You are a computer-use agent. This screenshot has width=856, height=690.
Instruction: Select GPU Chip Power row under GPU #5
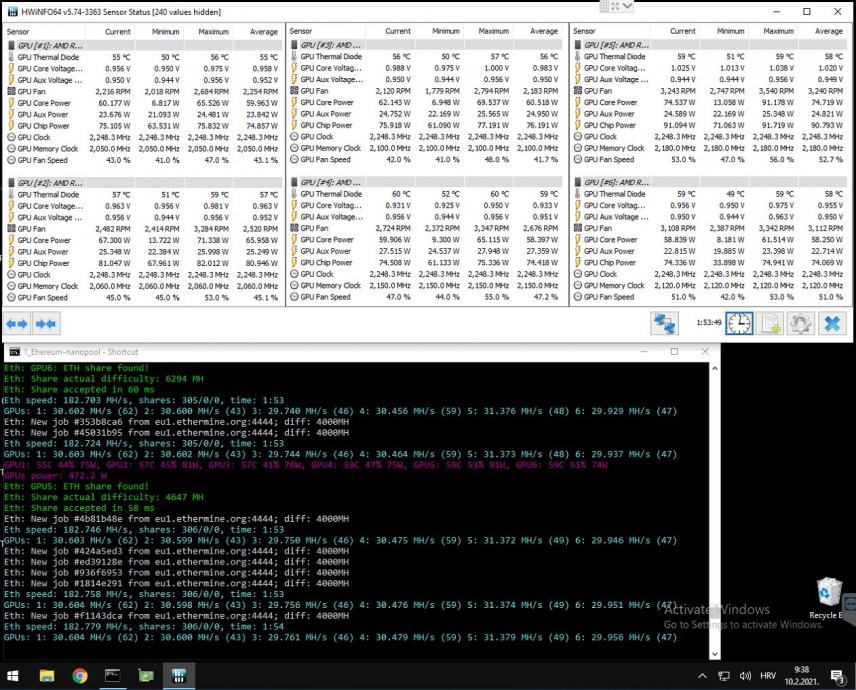710,125
